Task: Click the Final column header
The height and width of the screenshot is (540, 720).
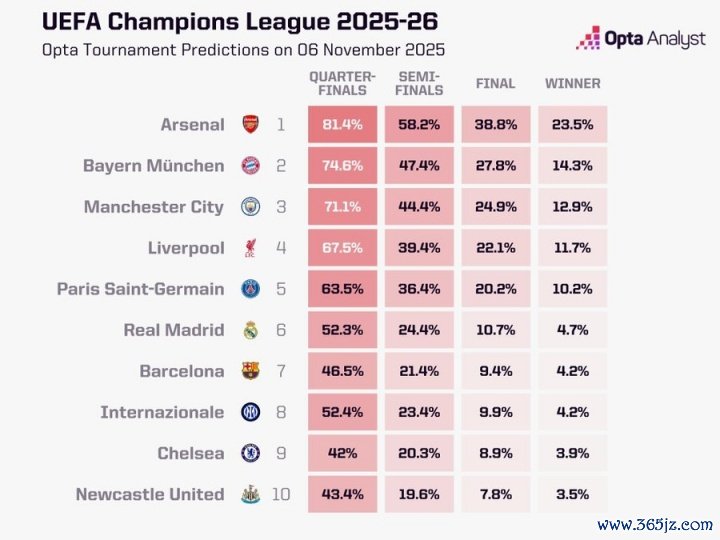Action: (496, 83)
